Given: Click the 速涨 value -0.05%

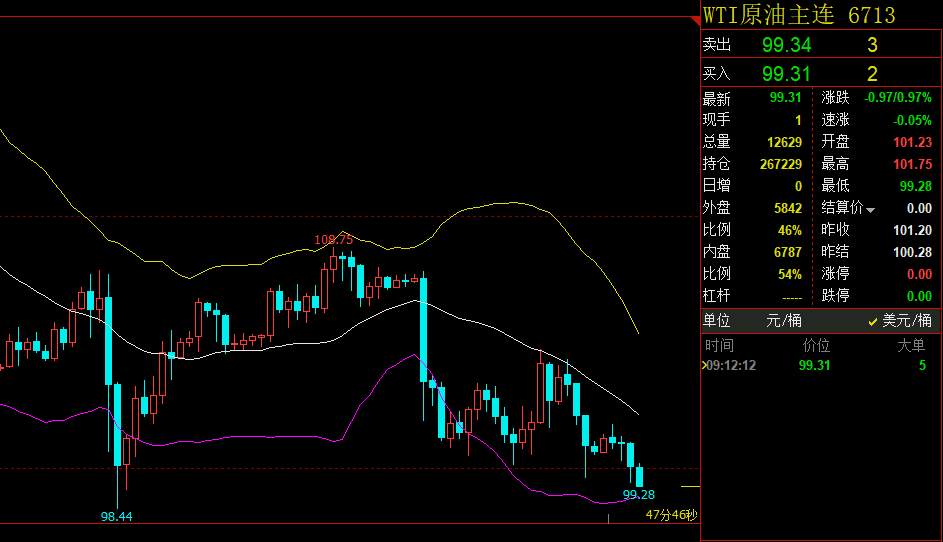Looking at the screenshot, I should [x=912, y=120].
